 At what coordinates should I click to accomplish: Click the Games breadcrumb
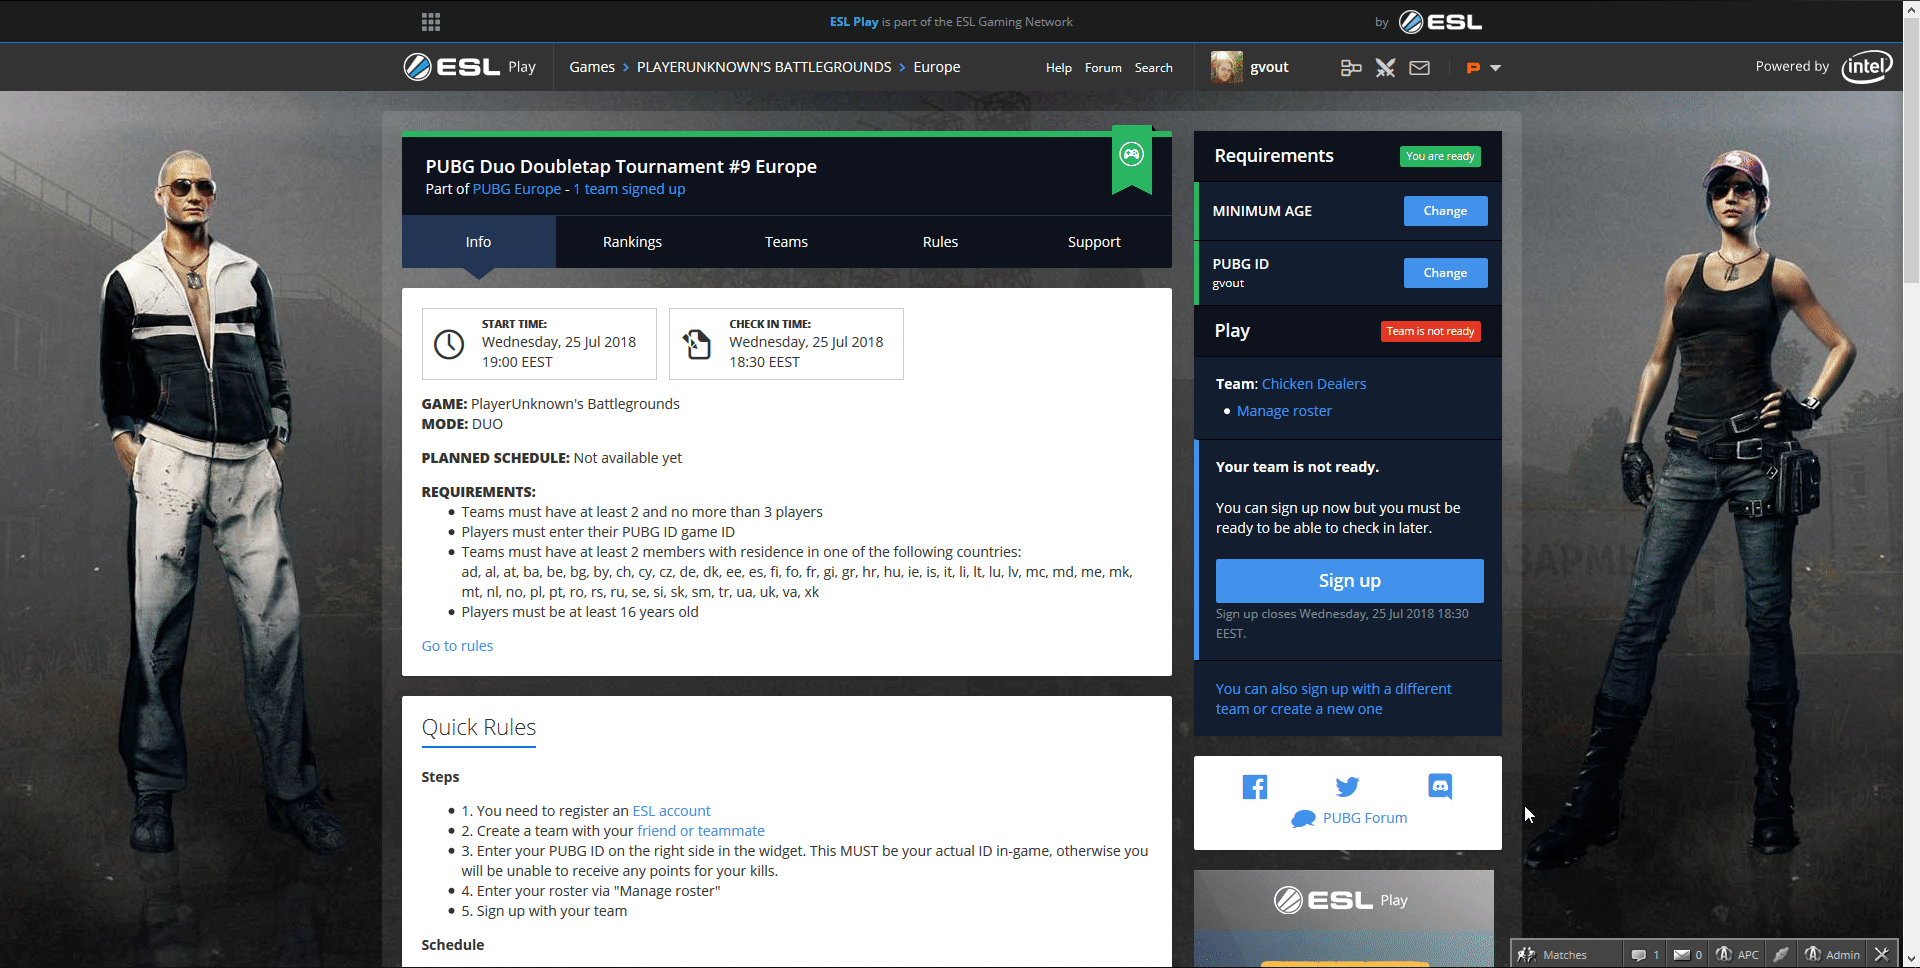point(592,67)
